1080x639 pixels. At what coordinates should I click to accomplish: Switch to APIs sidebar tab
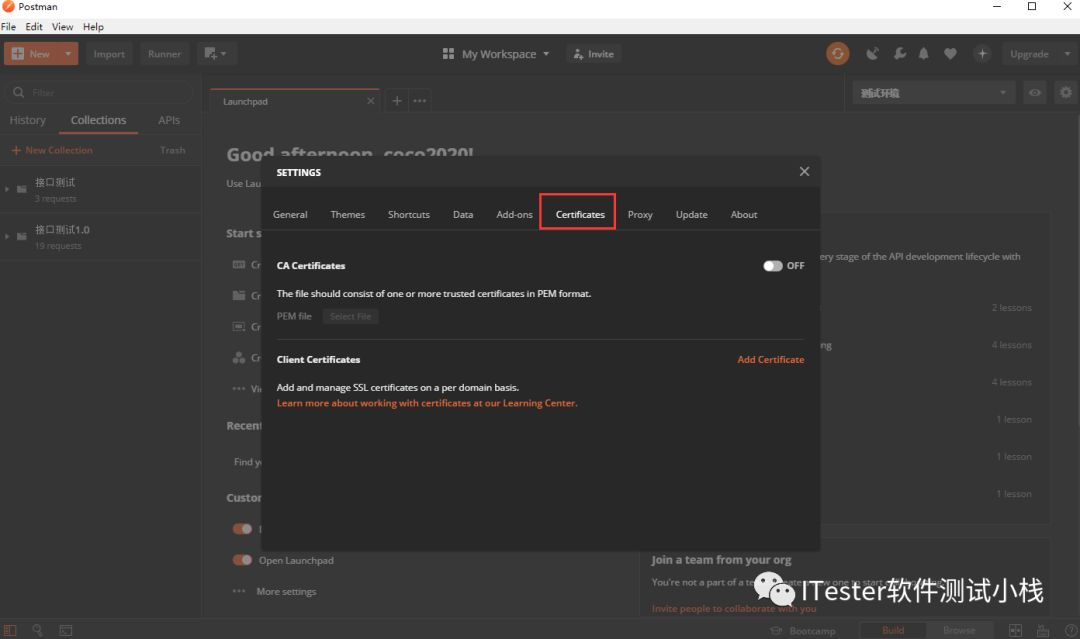pyautogui.click(x=169, y=120)
